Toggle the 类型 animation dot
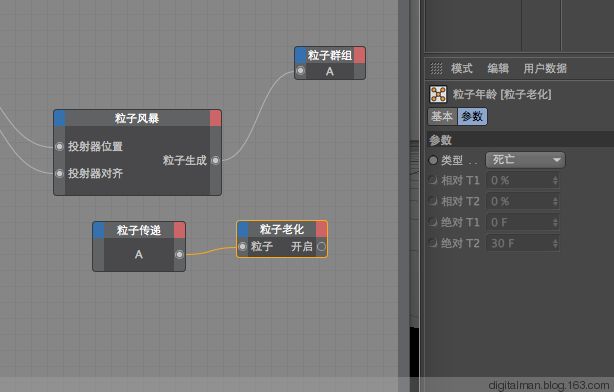The image size is (614, 392). tap(433, 160)
